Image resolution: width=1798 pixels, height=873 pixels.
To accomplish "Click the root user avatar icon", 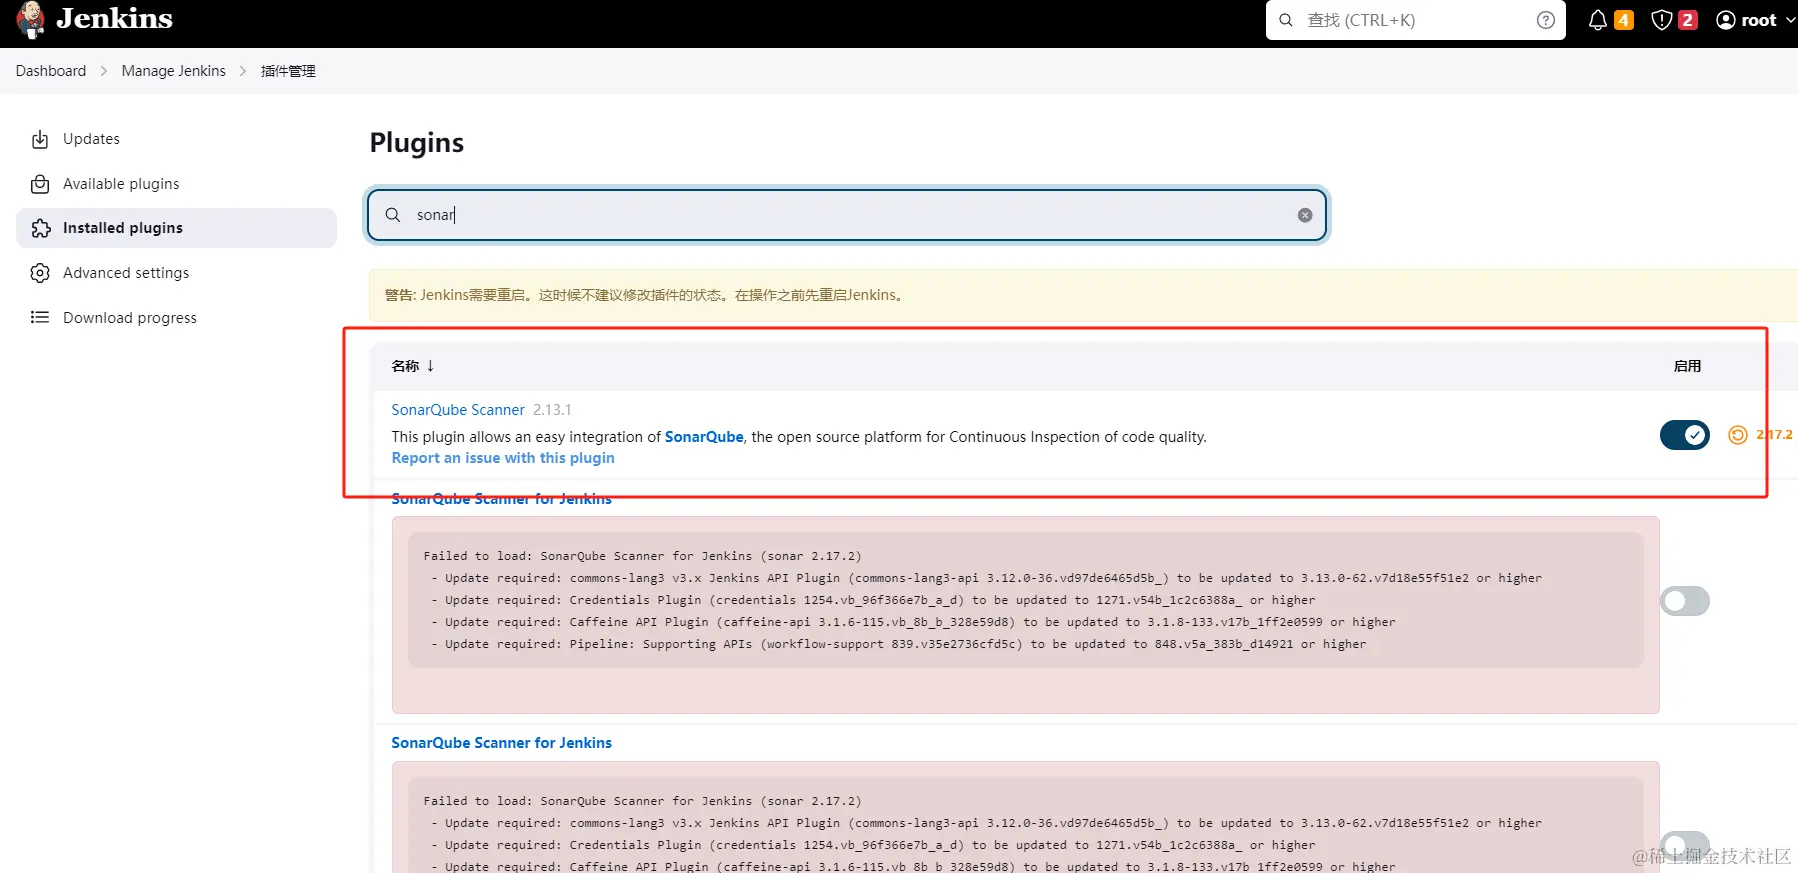I will 1726,20.
